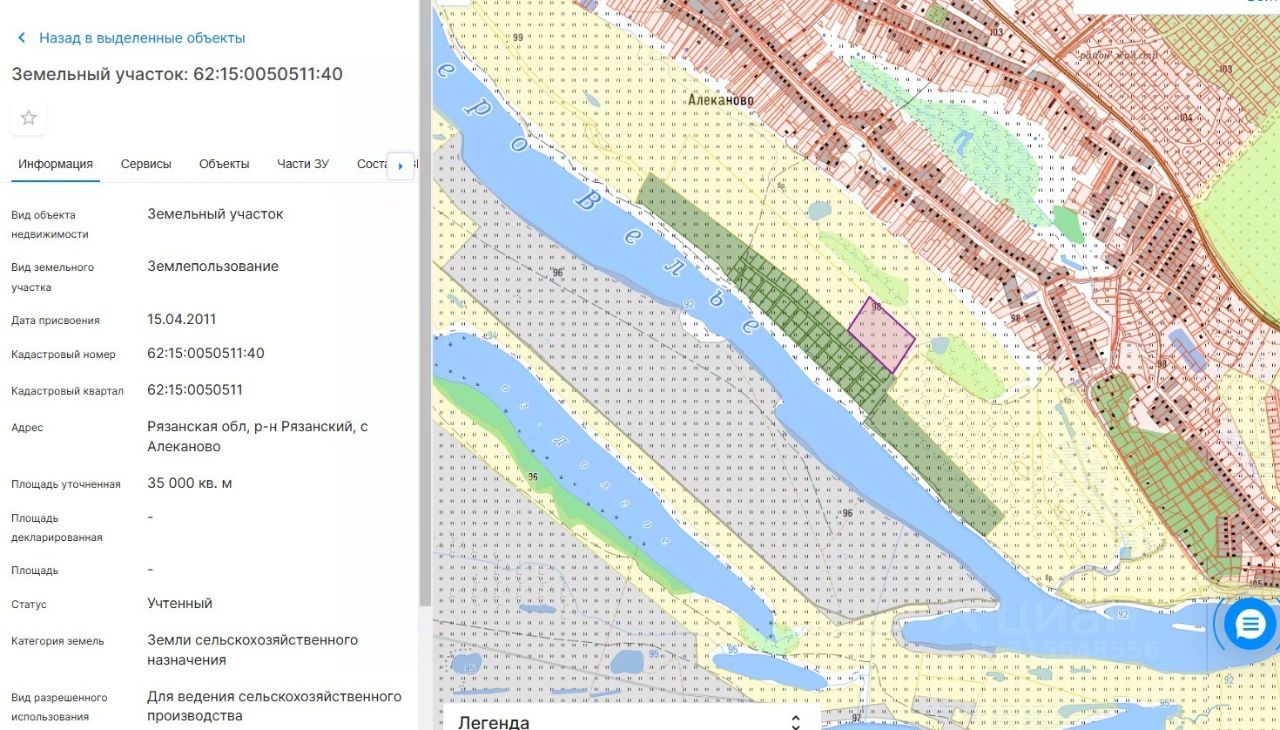The image size is (1280, 730).
Task: Click the info panel vertical scrollbar
Action: [425, 300]
